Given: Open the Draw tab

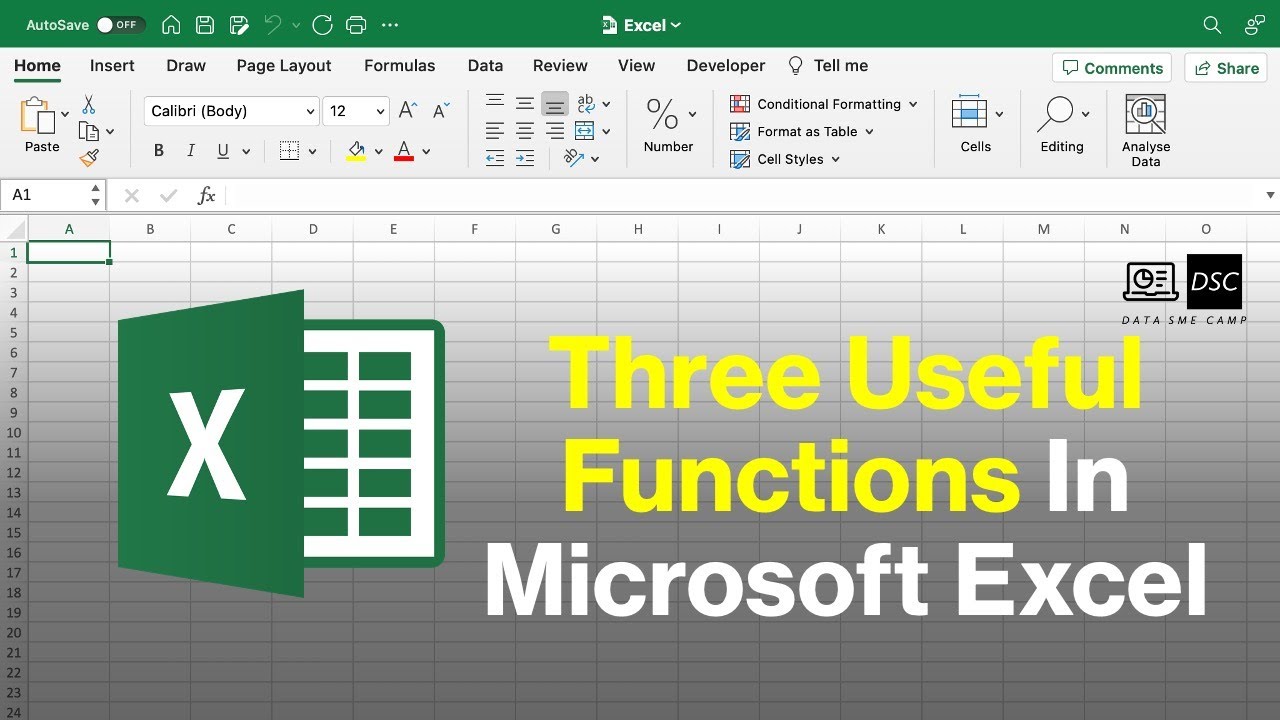Looking at the screenshot, I should click(186, 65).
